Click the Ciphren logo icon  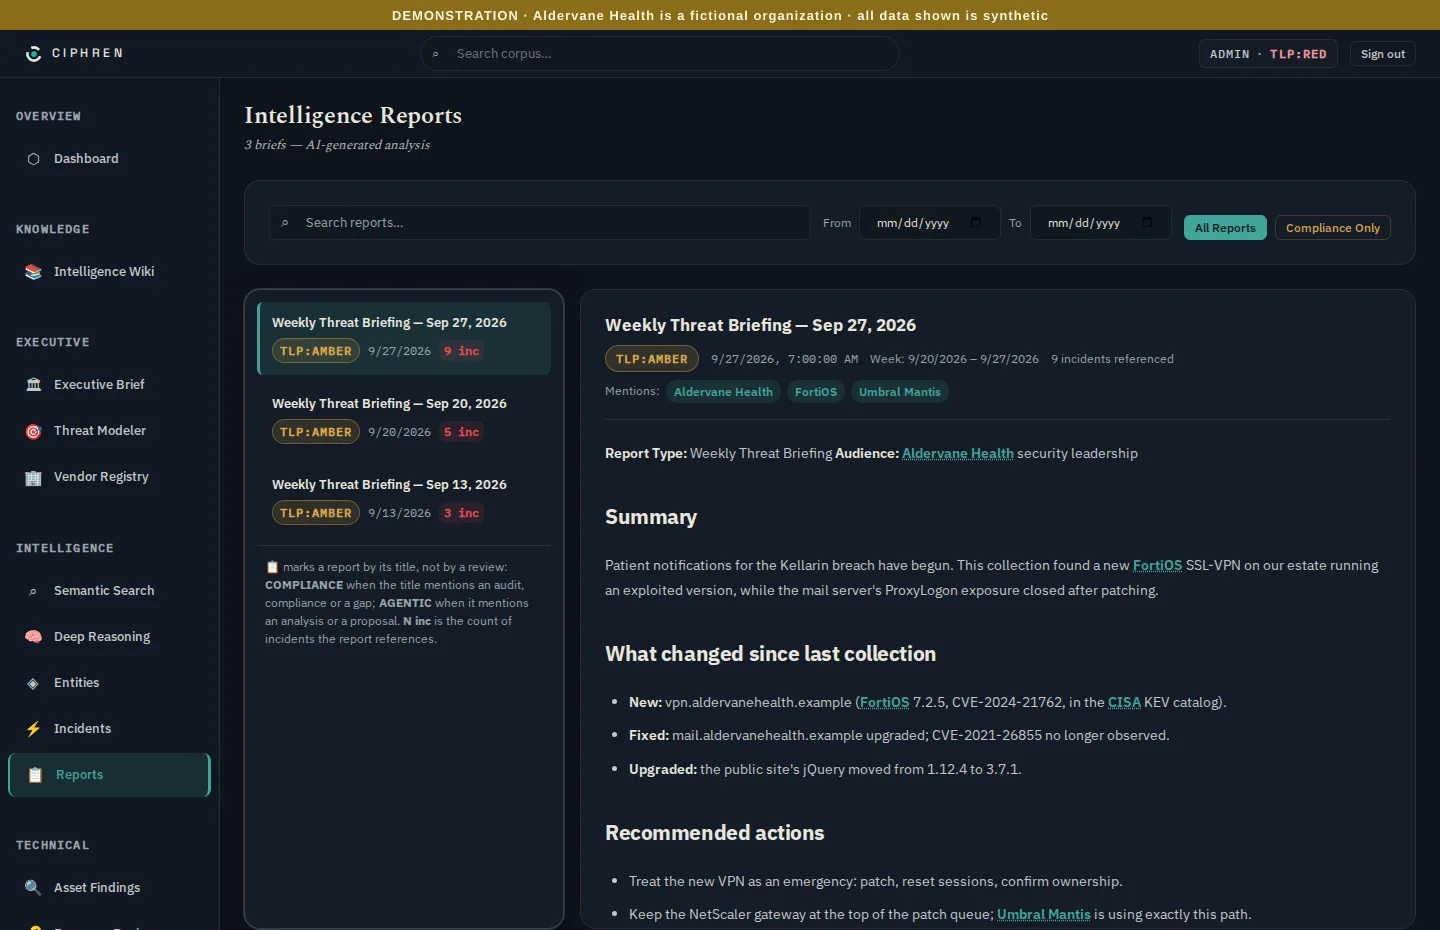coord(34,53)
